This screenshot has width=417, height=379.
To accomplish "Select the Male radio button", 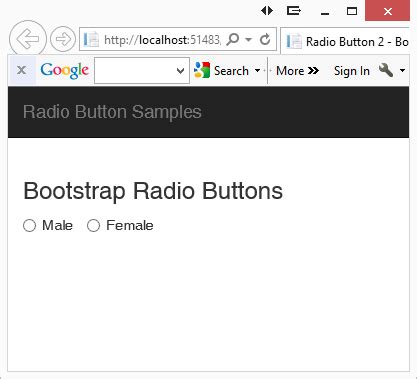I will pos(29,225).
